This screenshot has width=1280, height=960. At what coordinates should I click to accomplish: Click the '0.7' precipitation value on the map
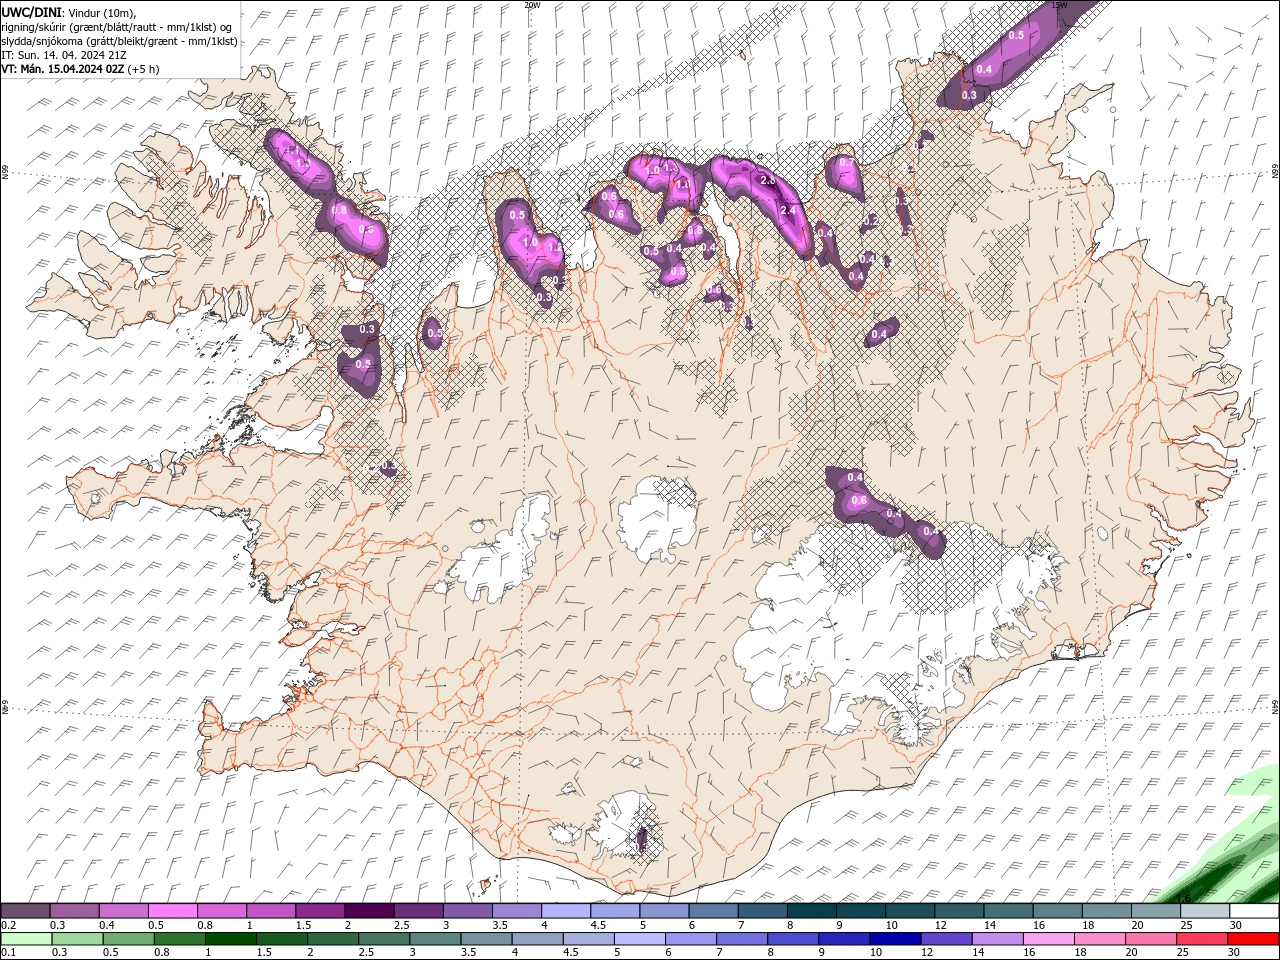pyautogui.click(x=846, y=163)
